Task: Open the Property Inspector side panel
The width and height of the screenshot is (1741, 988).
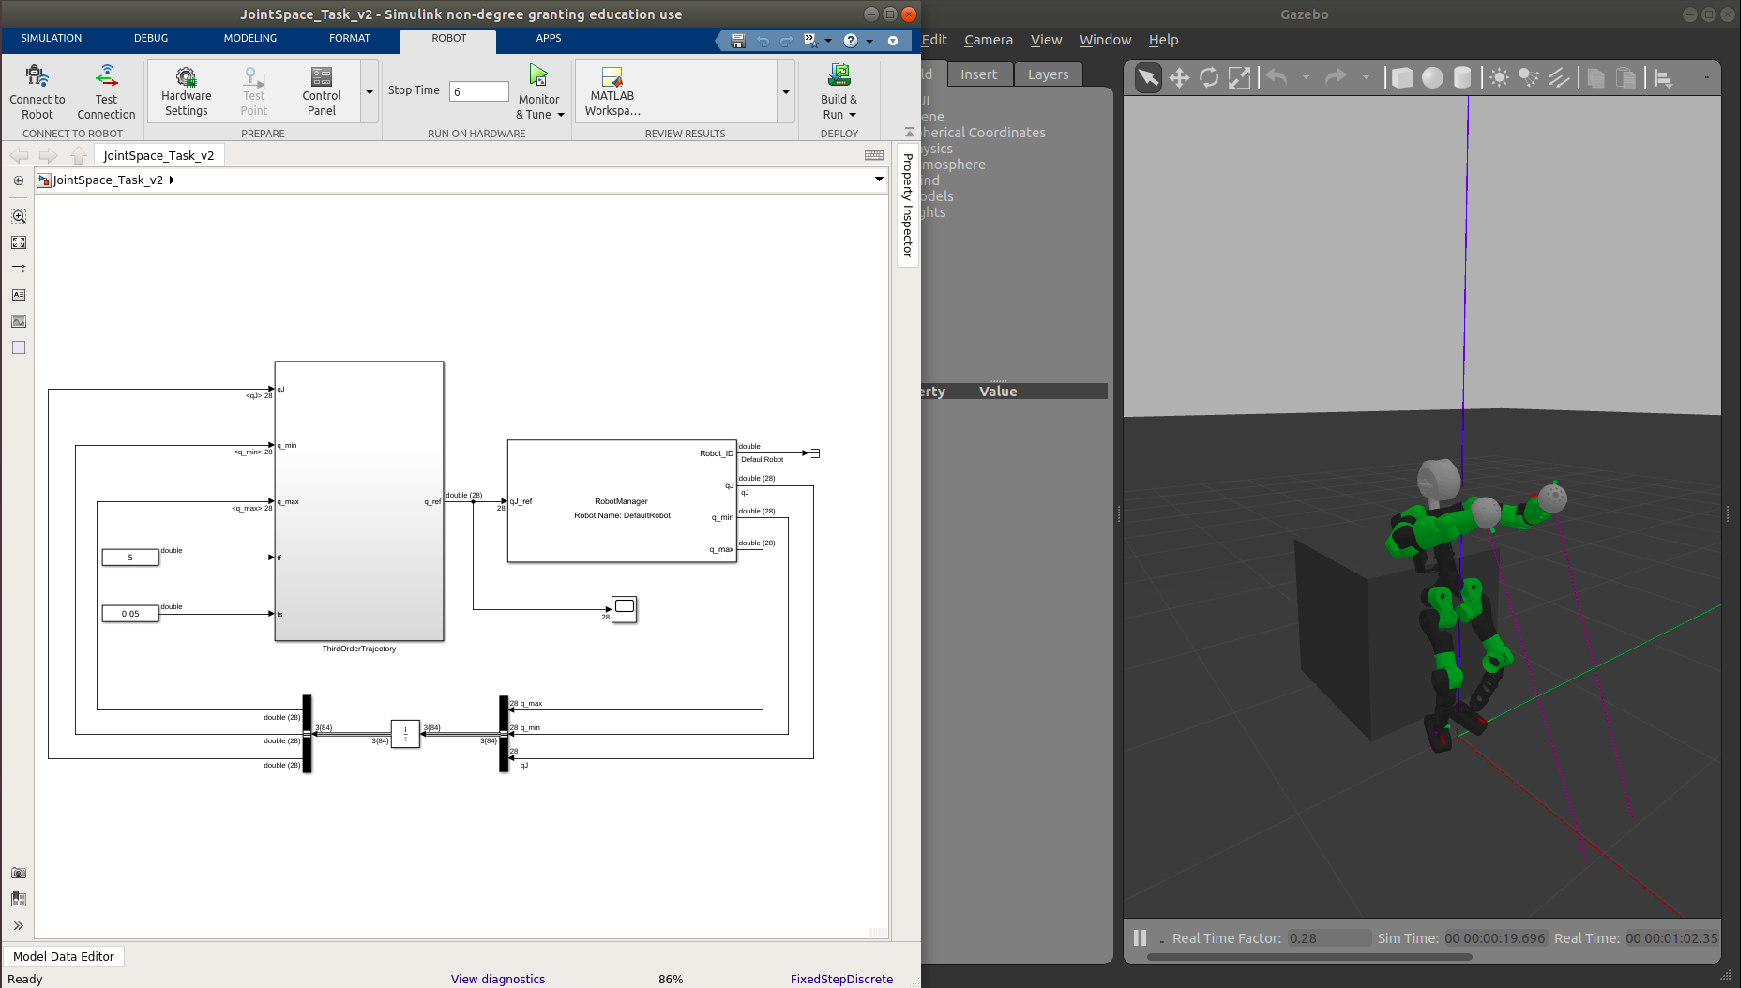Action: (908, 205)
